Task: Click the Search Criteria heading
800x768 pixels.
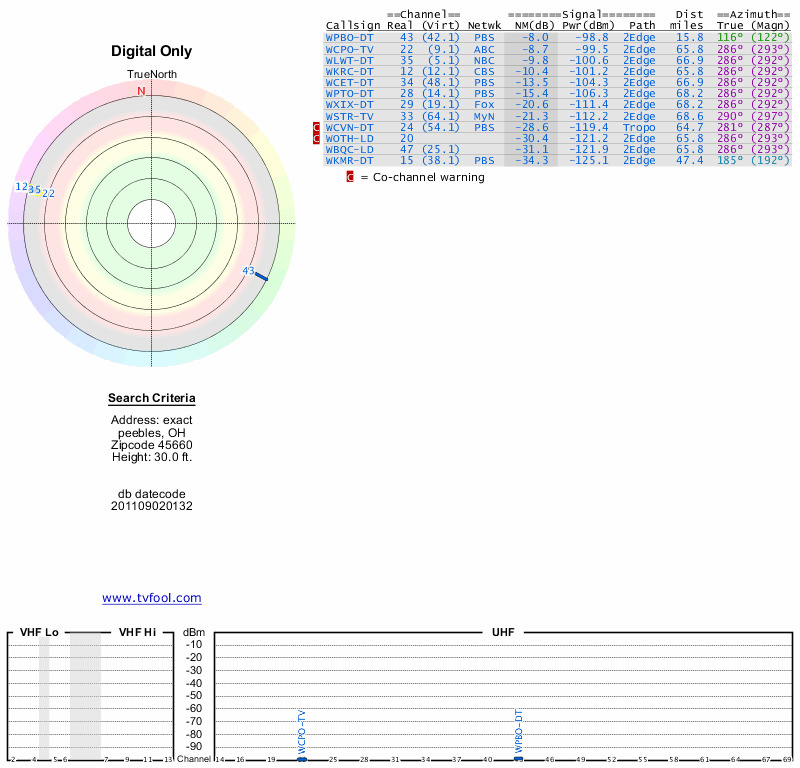Action: (152, 399)
